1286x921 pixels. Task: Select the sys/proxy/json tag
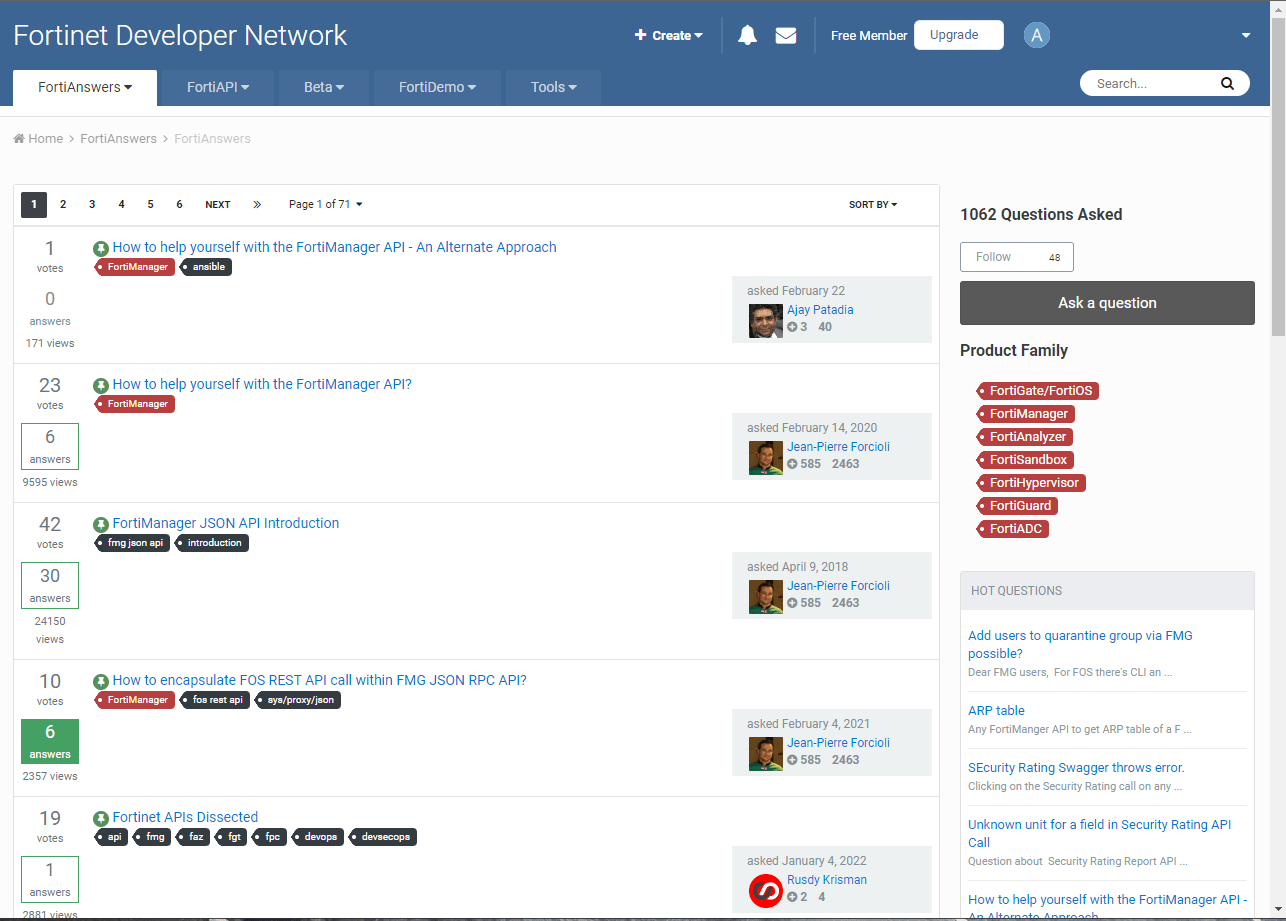point(298,700)
